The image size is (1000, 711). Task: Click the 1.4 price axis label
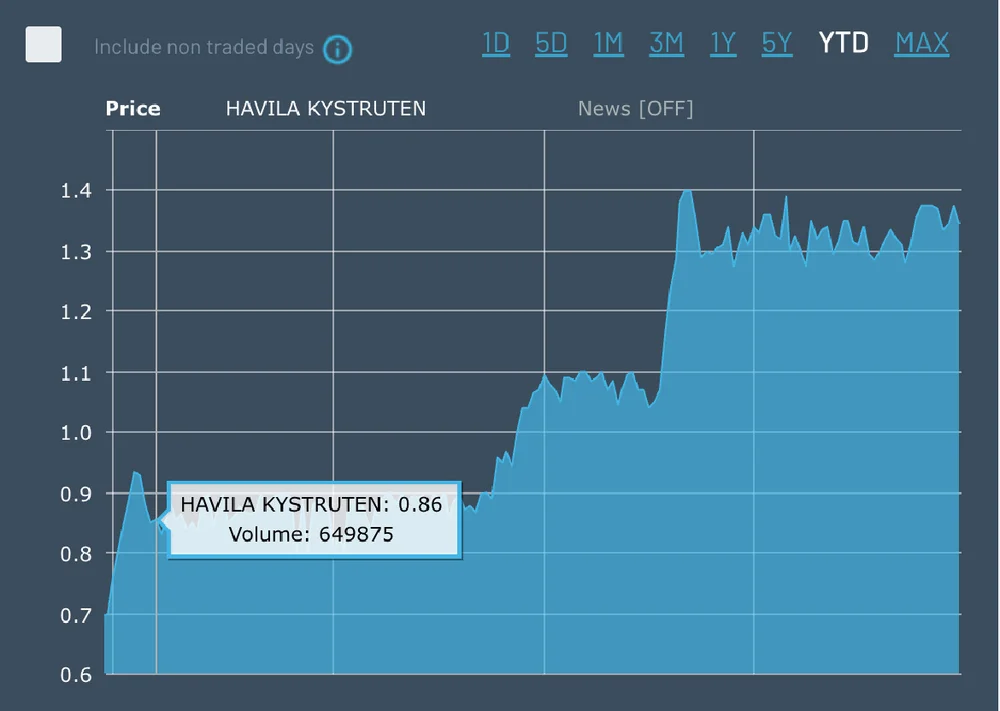pyautogui.click(x=76, y=190)
